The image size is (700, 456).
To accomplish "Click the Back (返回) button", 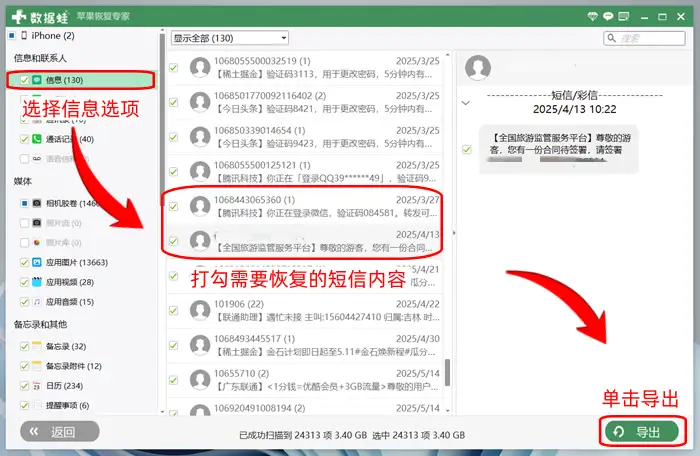I will 60,431.
